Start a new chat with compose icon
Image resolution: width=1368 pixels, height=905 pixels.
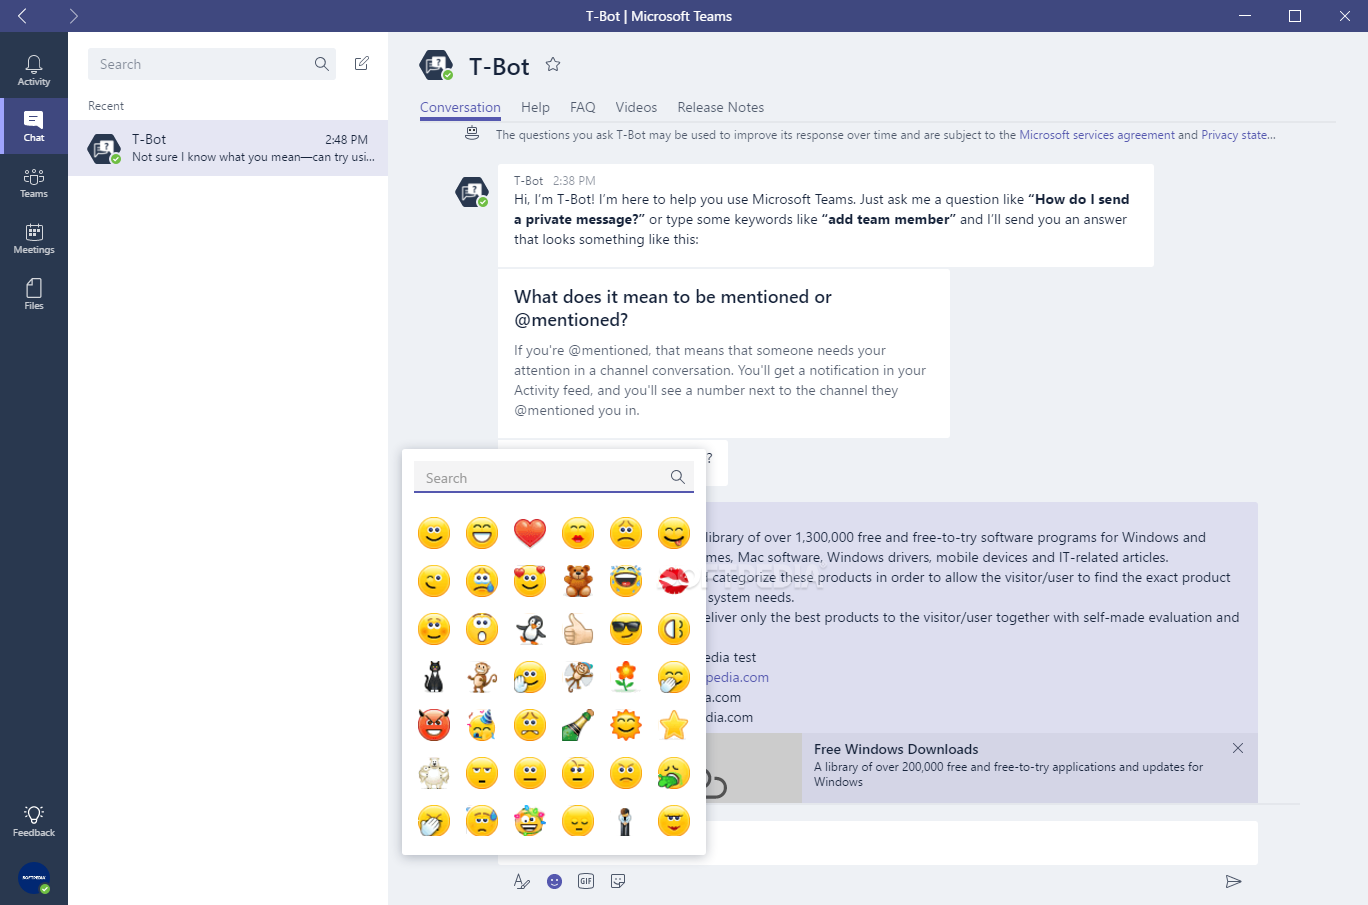tap(362, 64)
